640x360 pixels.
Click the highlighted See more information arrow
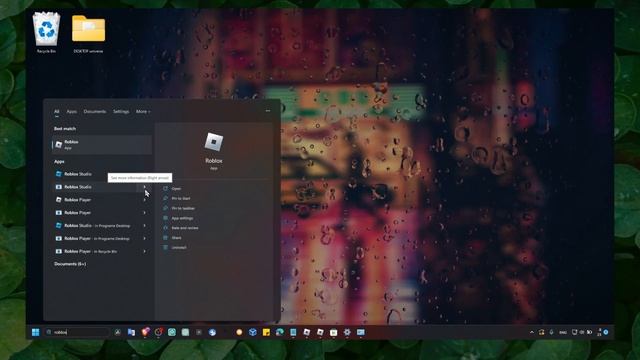click(144, 187)
